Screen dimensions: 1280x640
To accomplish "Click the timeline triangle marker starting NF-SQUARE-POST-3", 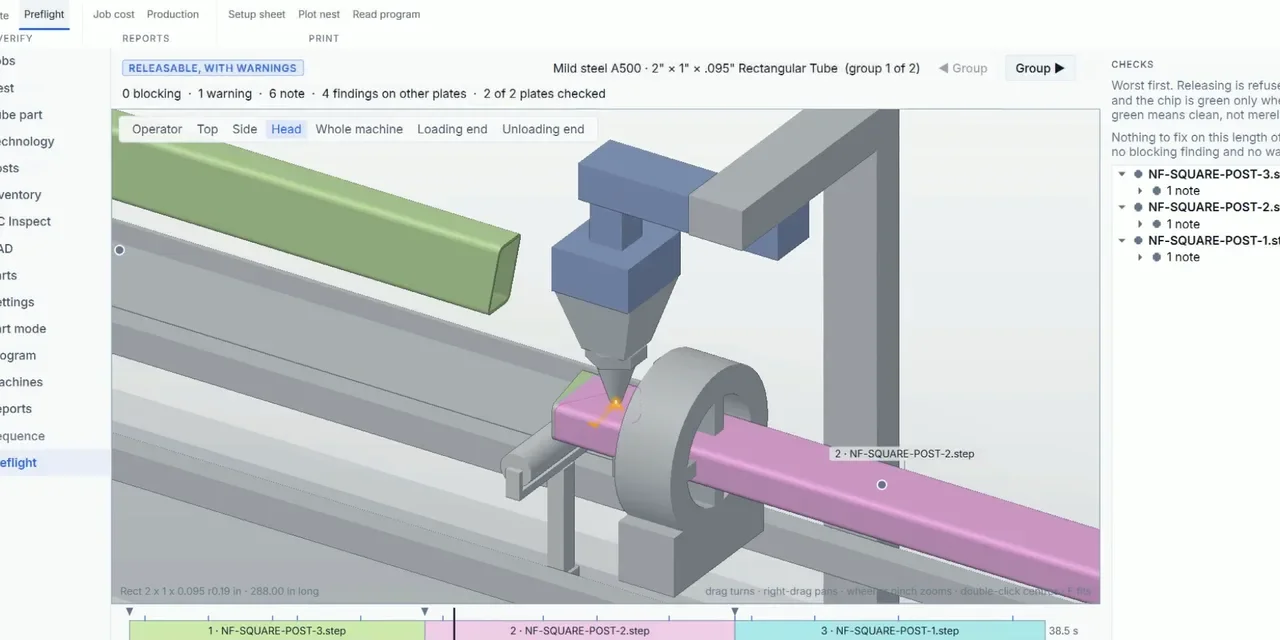I will click(130, 612).
